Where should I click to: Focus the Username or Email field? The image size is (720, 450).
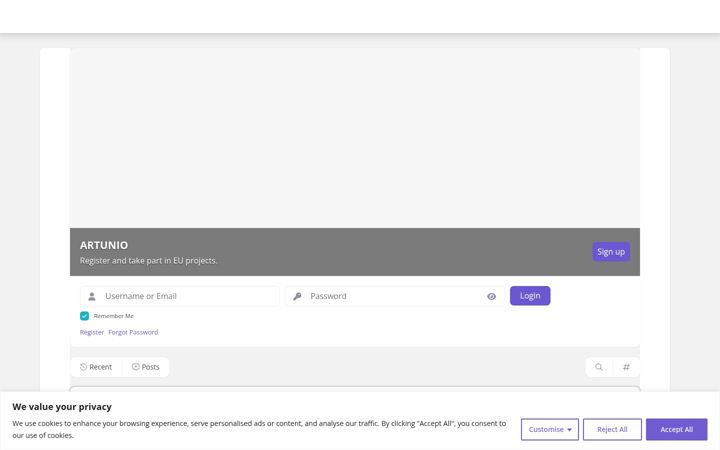tap(180, 296)
